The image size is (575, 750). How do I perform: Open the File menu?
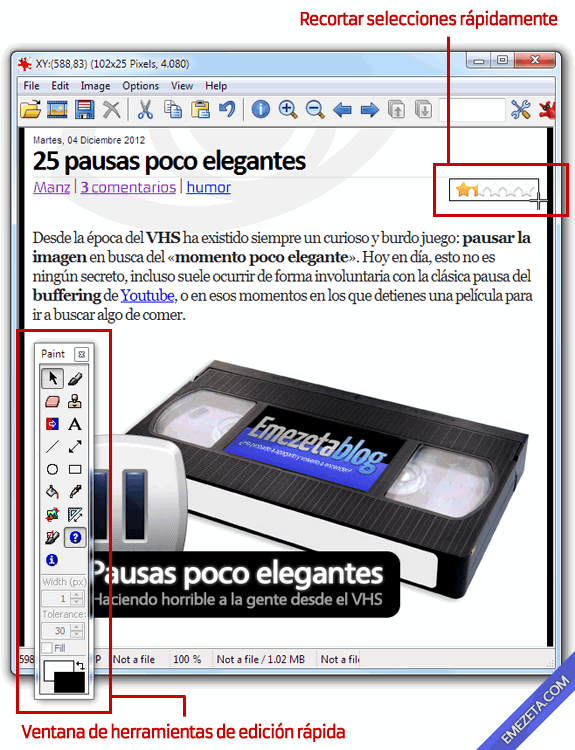pos(32,86)
